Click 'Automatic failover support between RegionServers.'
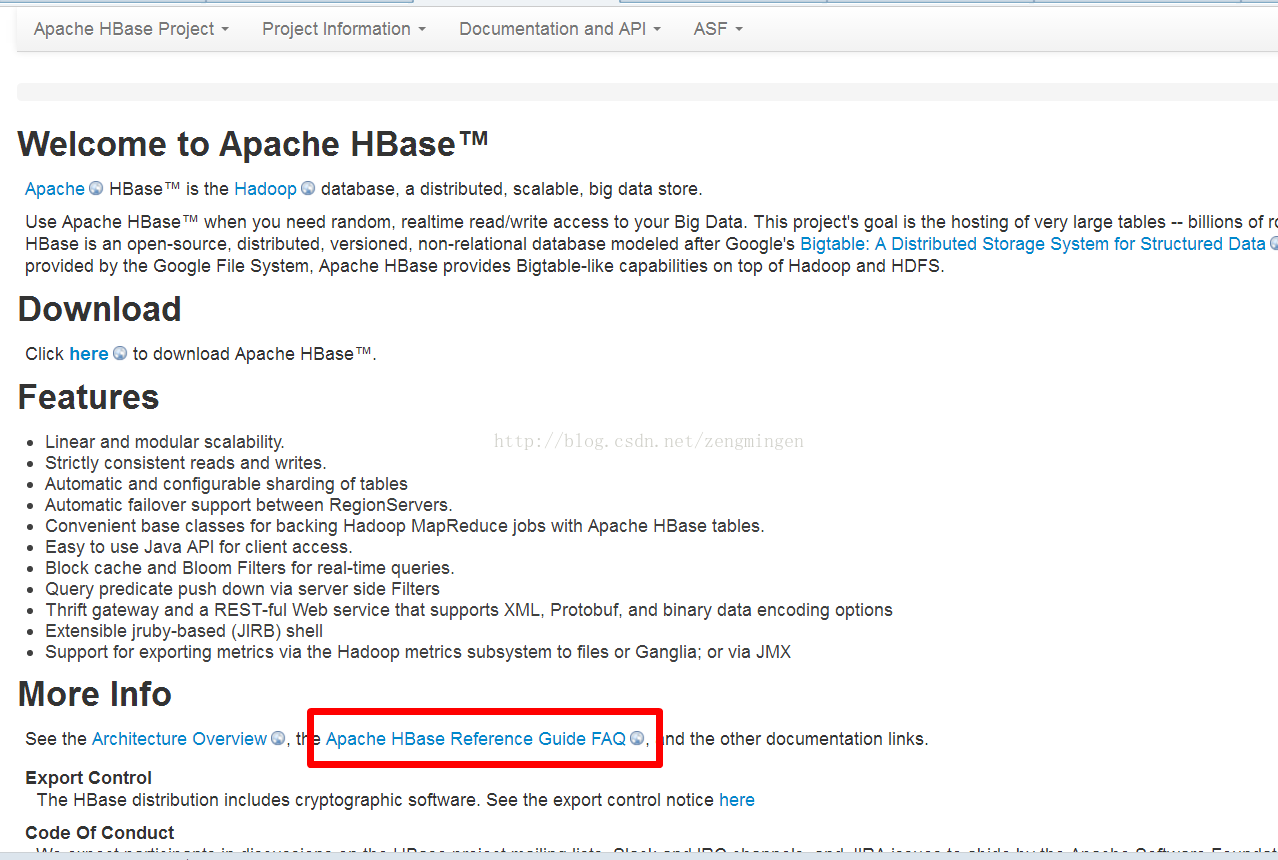 tap(249, 505)
